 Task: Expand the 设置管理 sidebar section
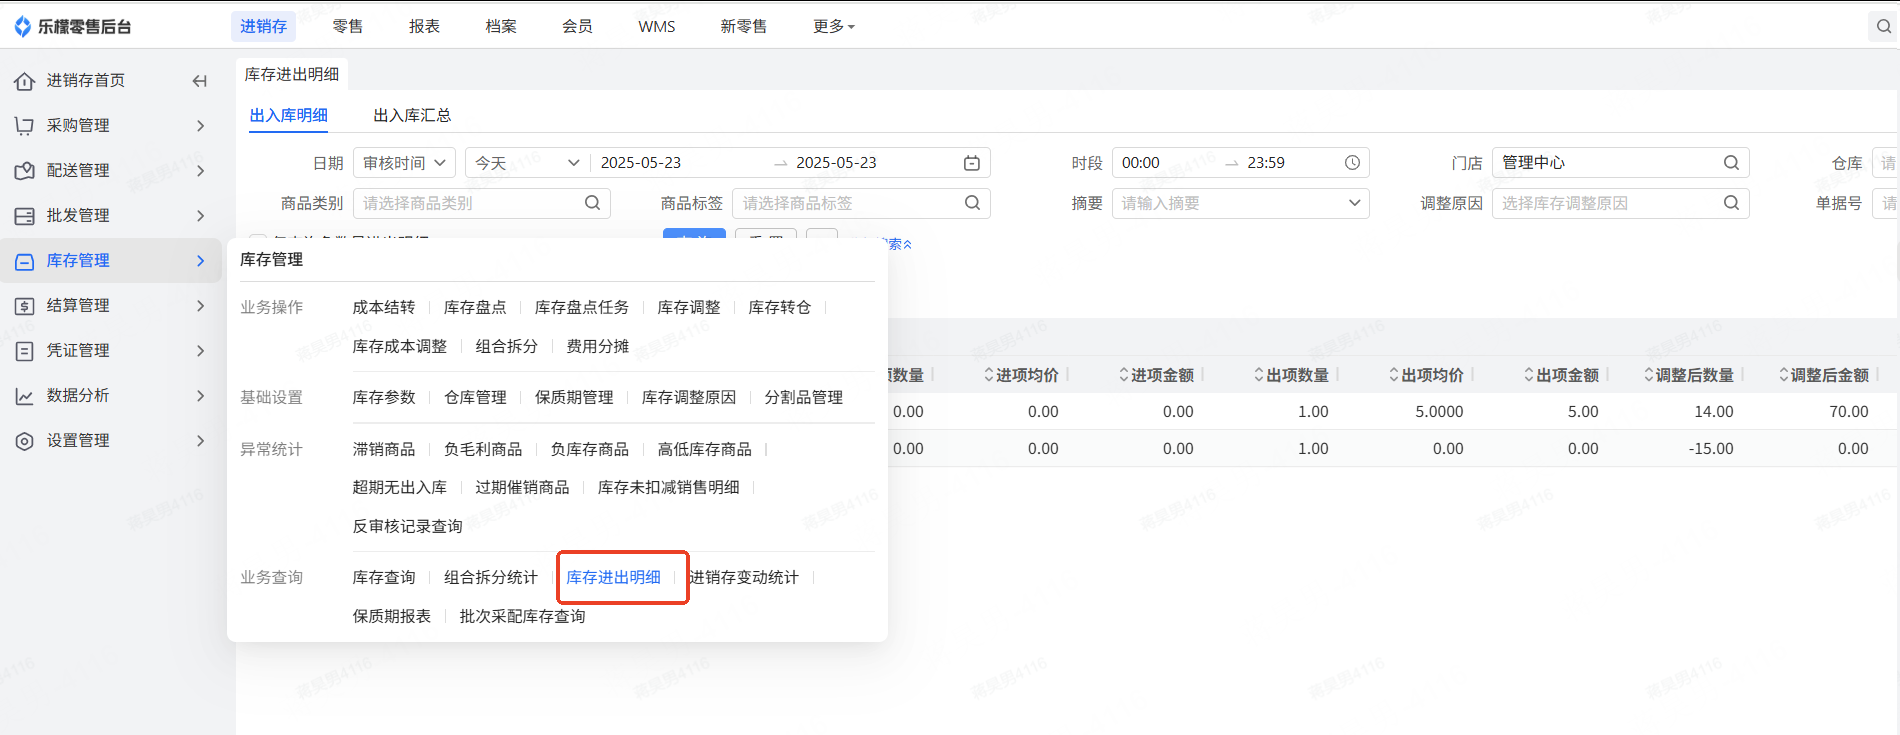point(110,441)
